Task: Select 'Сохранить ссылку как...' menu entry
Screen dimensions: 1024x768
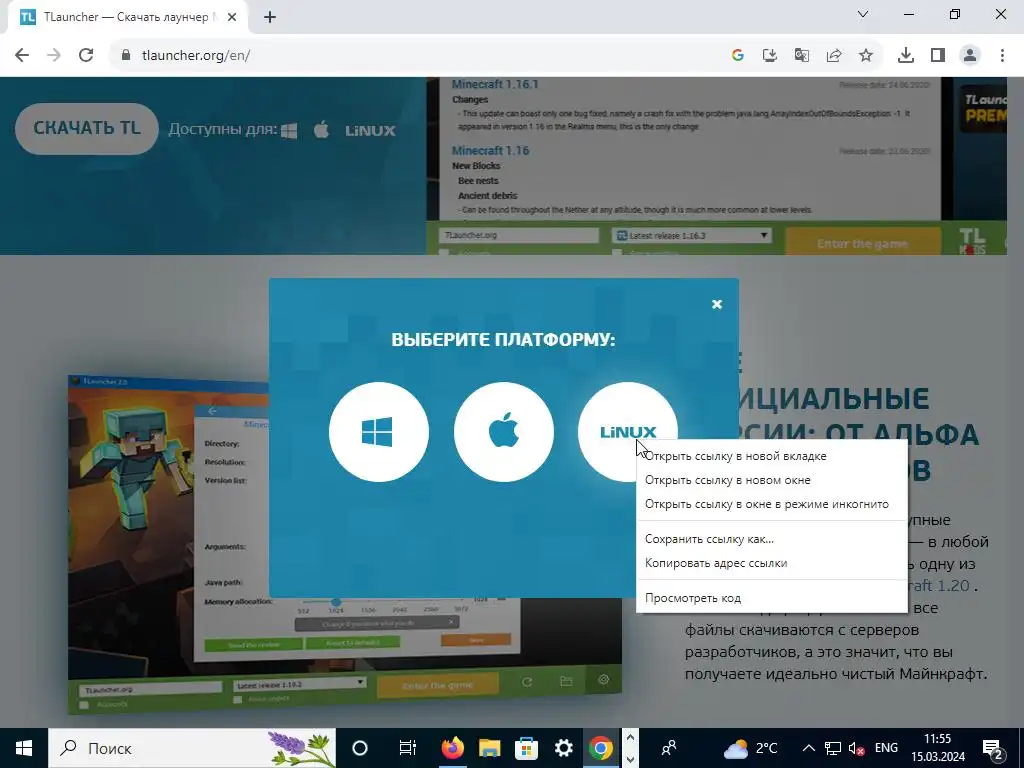Action: tap(772, 539)
